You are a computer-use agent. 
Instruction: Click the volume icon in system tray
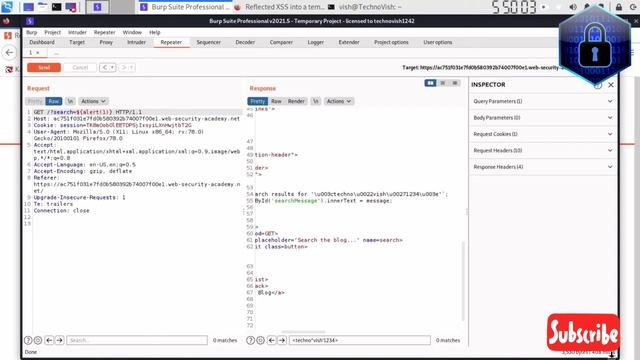573,7
